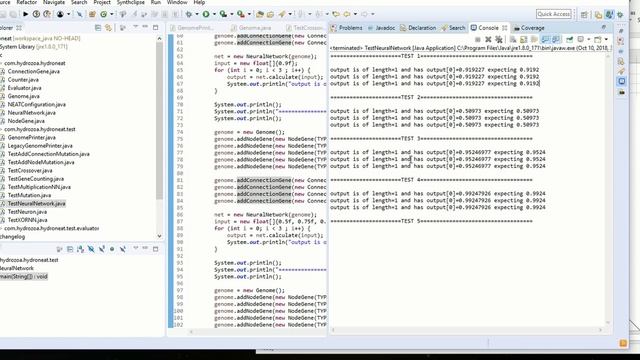
Task: Open the Display Selected Console dropdown
Action: point(589,40)
